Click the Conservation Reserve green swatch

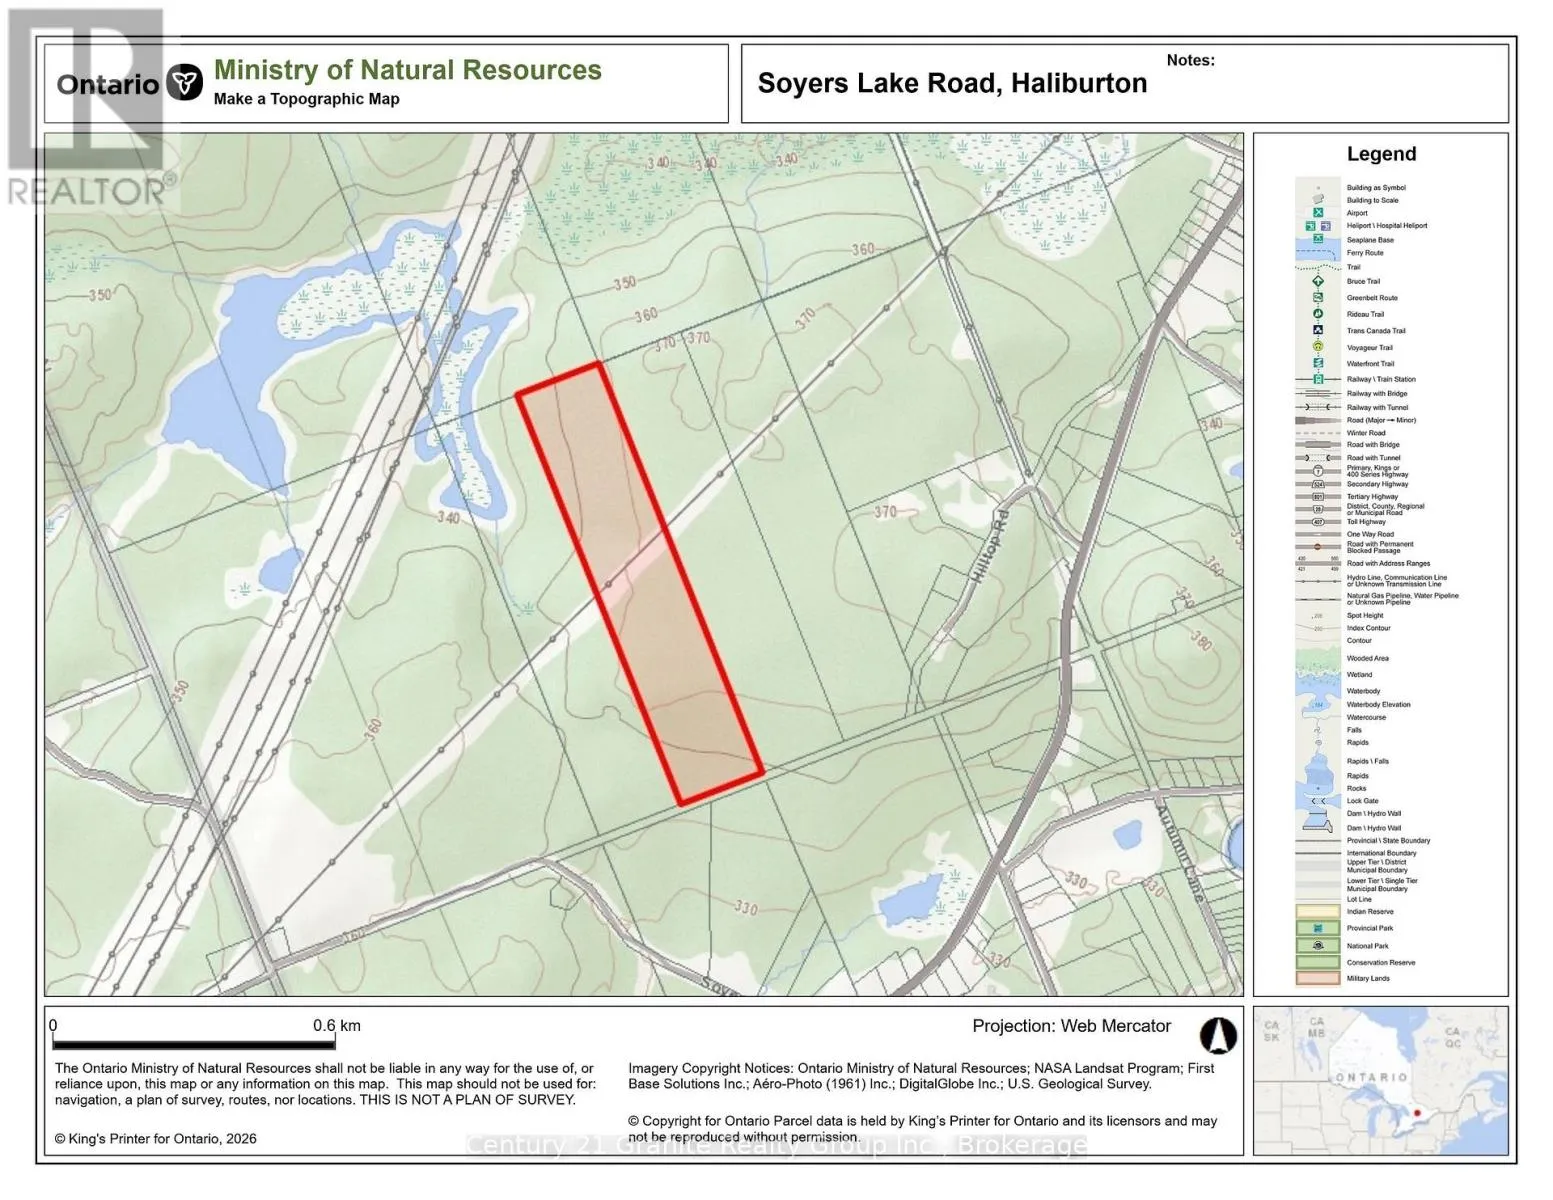click(1318, 962)
